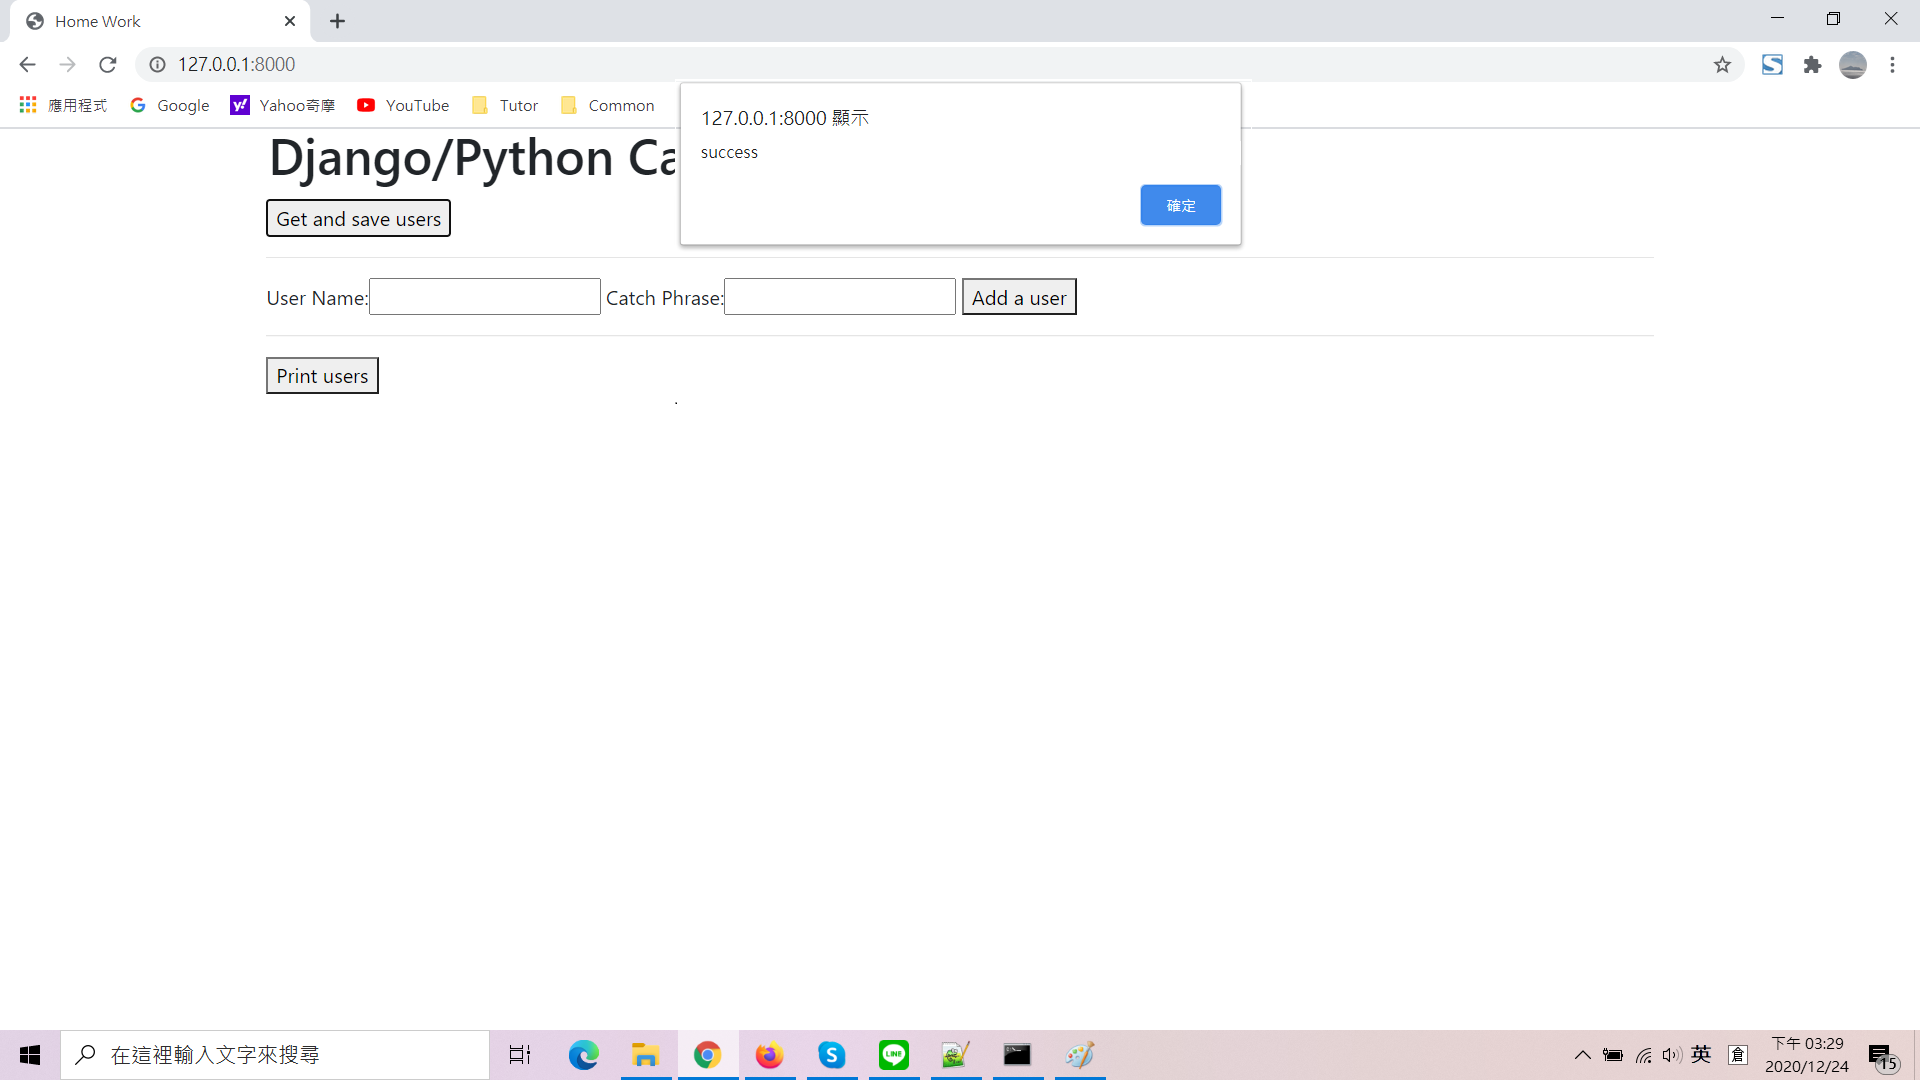The width and height of the screenshot is (1920, 1080).
Task: Open the Extensions puzzle icon
Action: pyautogui.click(x=1812, y=65)
